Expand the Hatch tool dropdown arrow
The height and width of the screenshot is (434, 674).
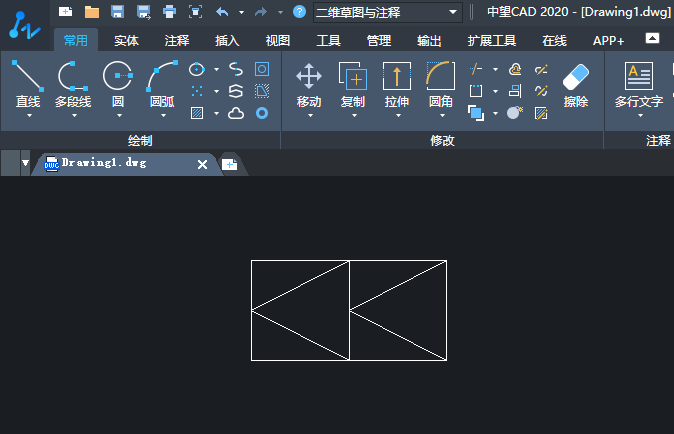217,113
